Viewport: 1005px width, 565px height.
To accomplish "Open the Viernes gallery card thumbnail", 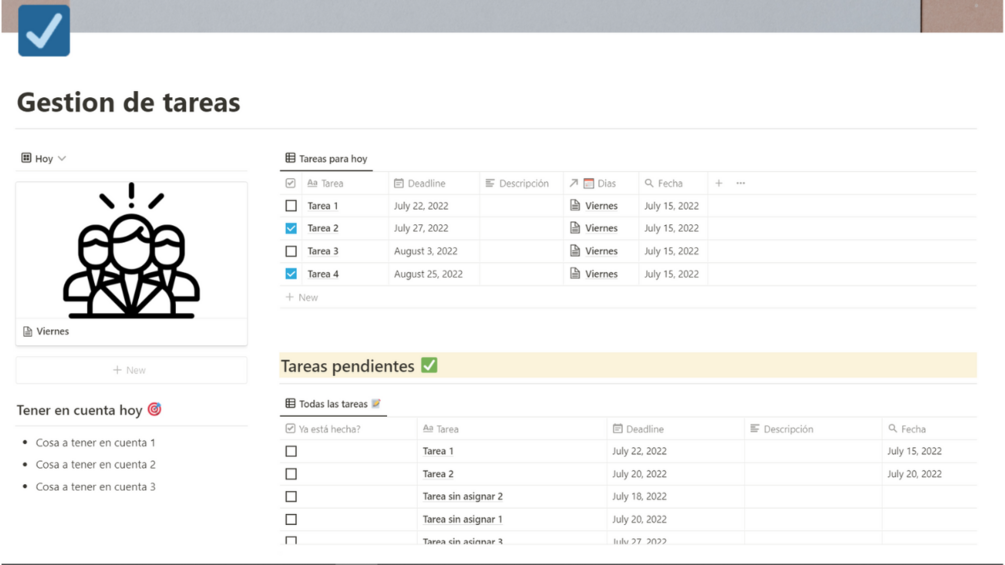I will pos(131,251).
